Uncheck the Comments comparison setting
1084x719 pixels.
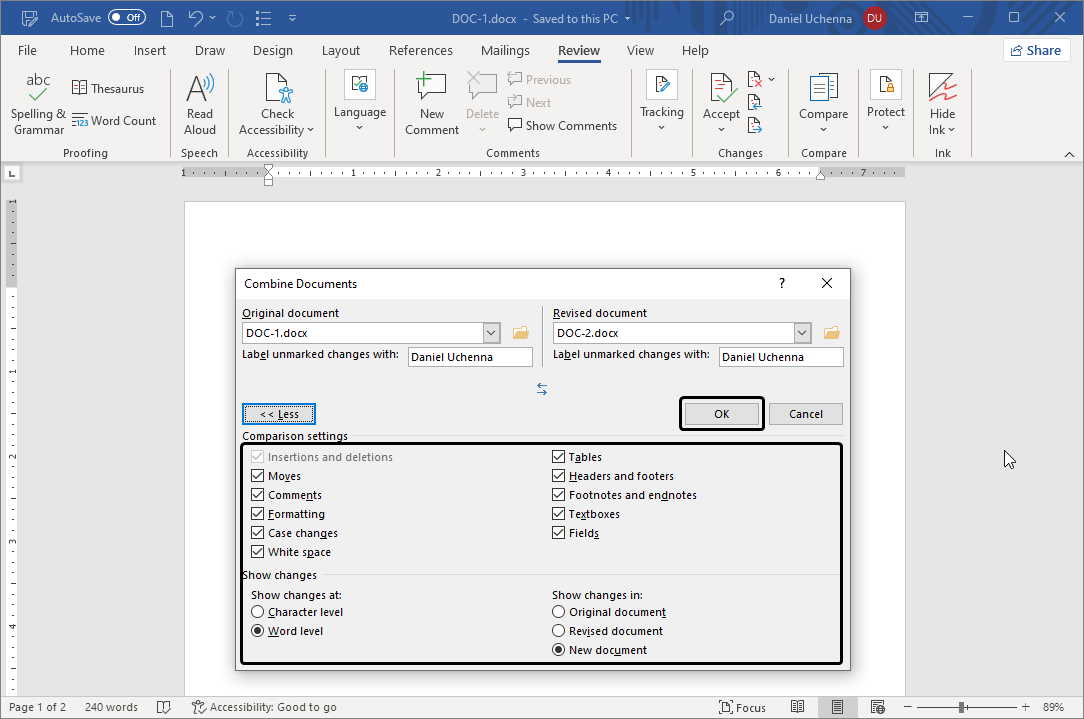pyautogui.click(x=258, y=494)
